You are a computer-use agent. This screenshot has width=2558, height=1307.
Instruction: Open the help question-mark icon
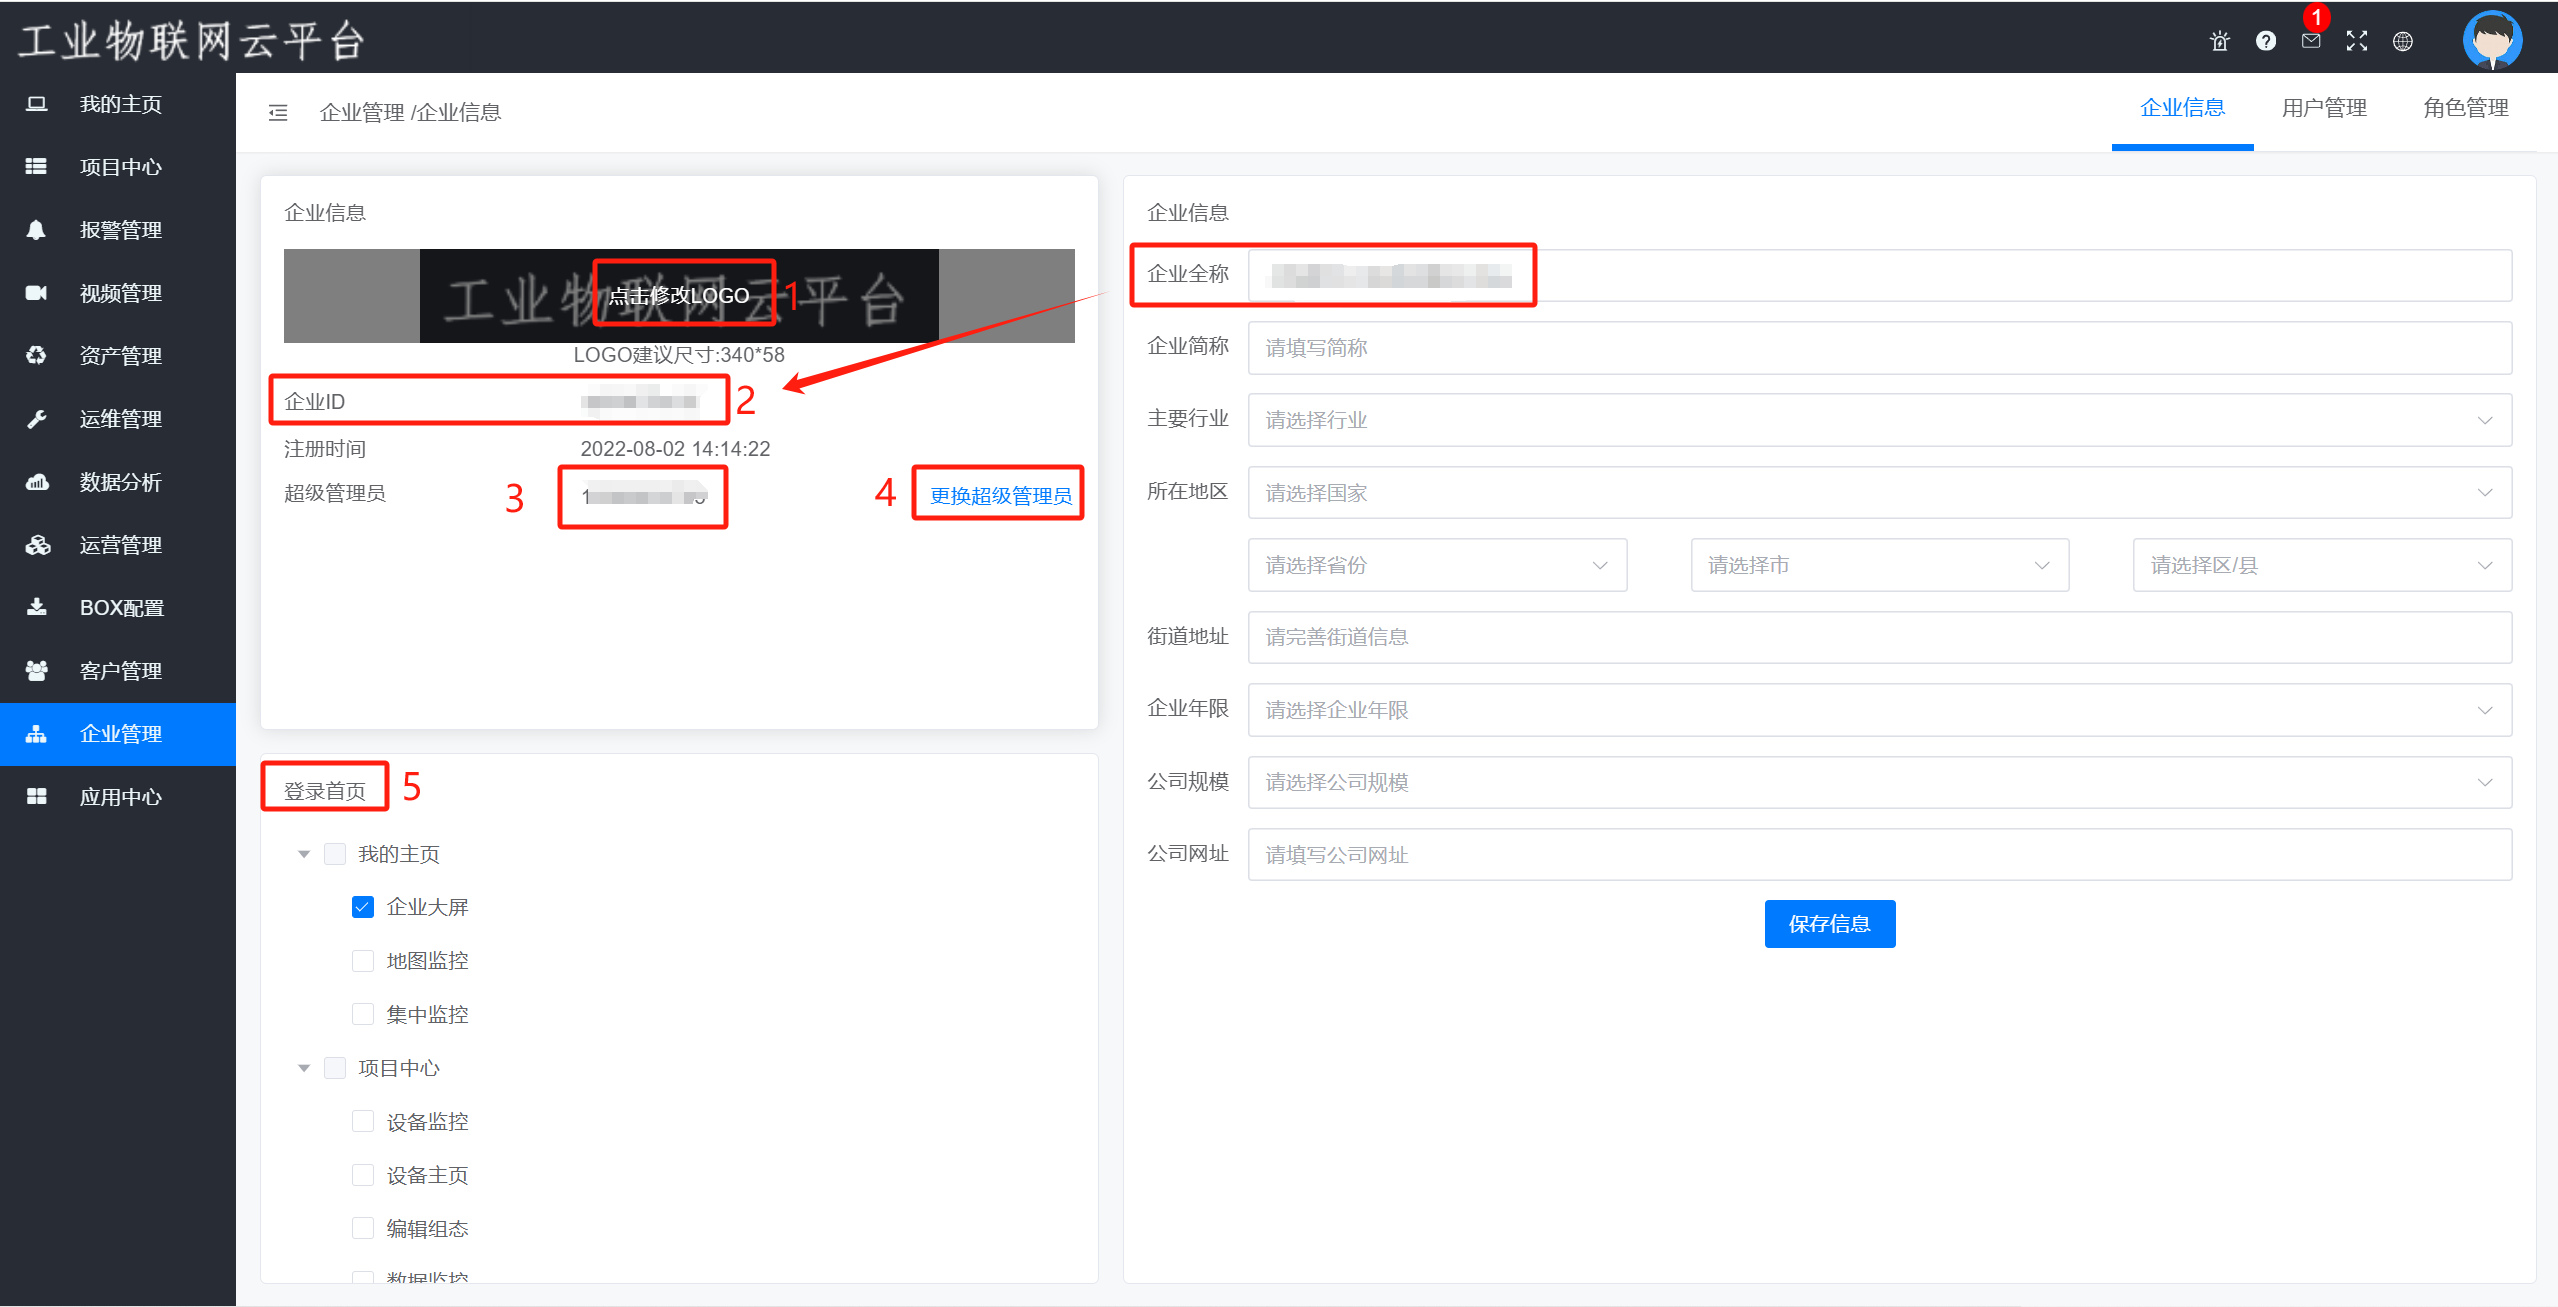coord(2265,41)
